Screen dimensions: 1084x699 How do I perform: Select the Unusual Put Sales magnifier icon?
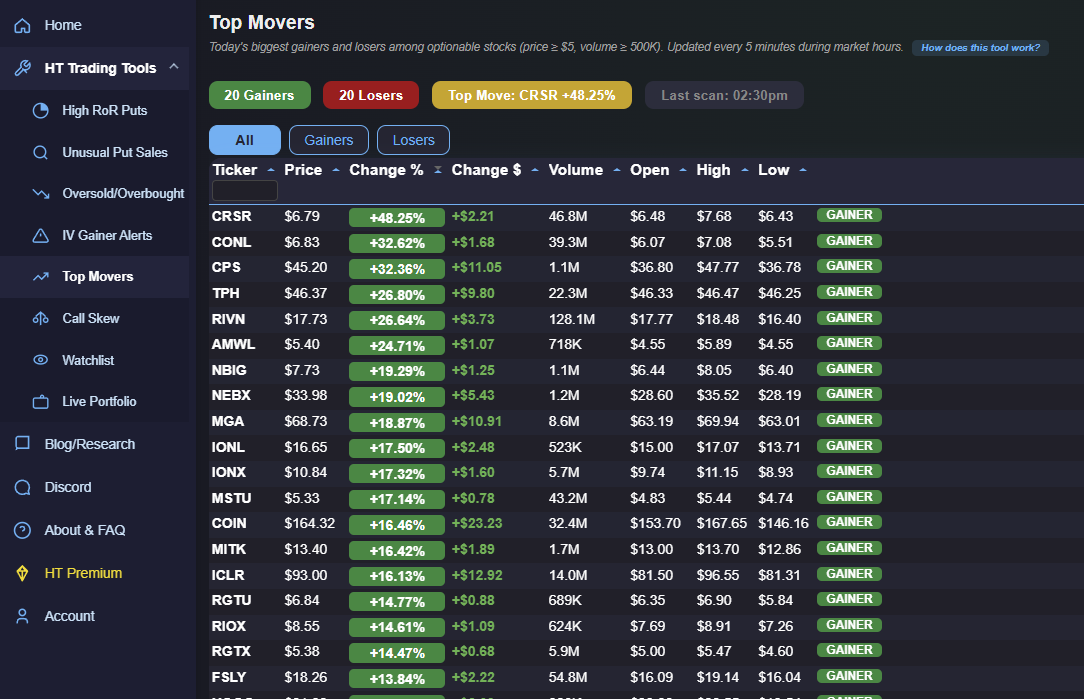tap(41, 152)
